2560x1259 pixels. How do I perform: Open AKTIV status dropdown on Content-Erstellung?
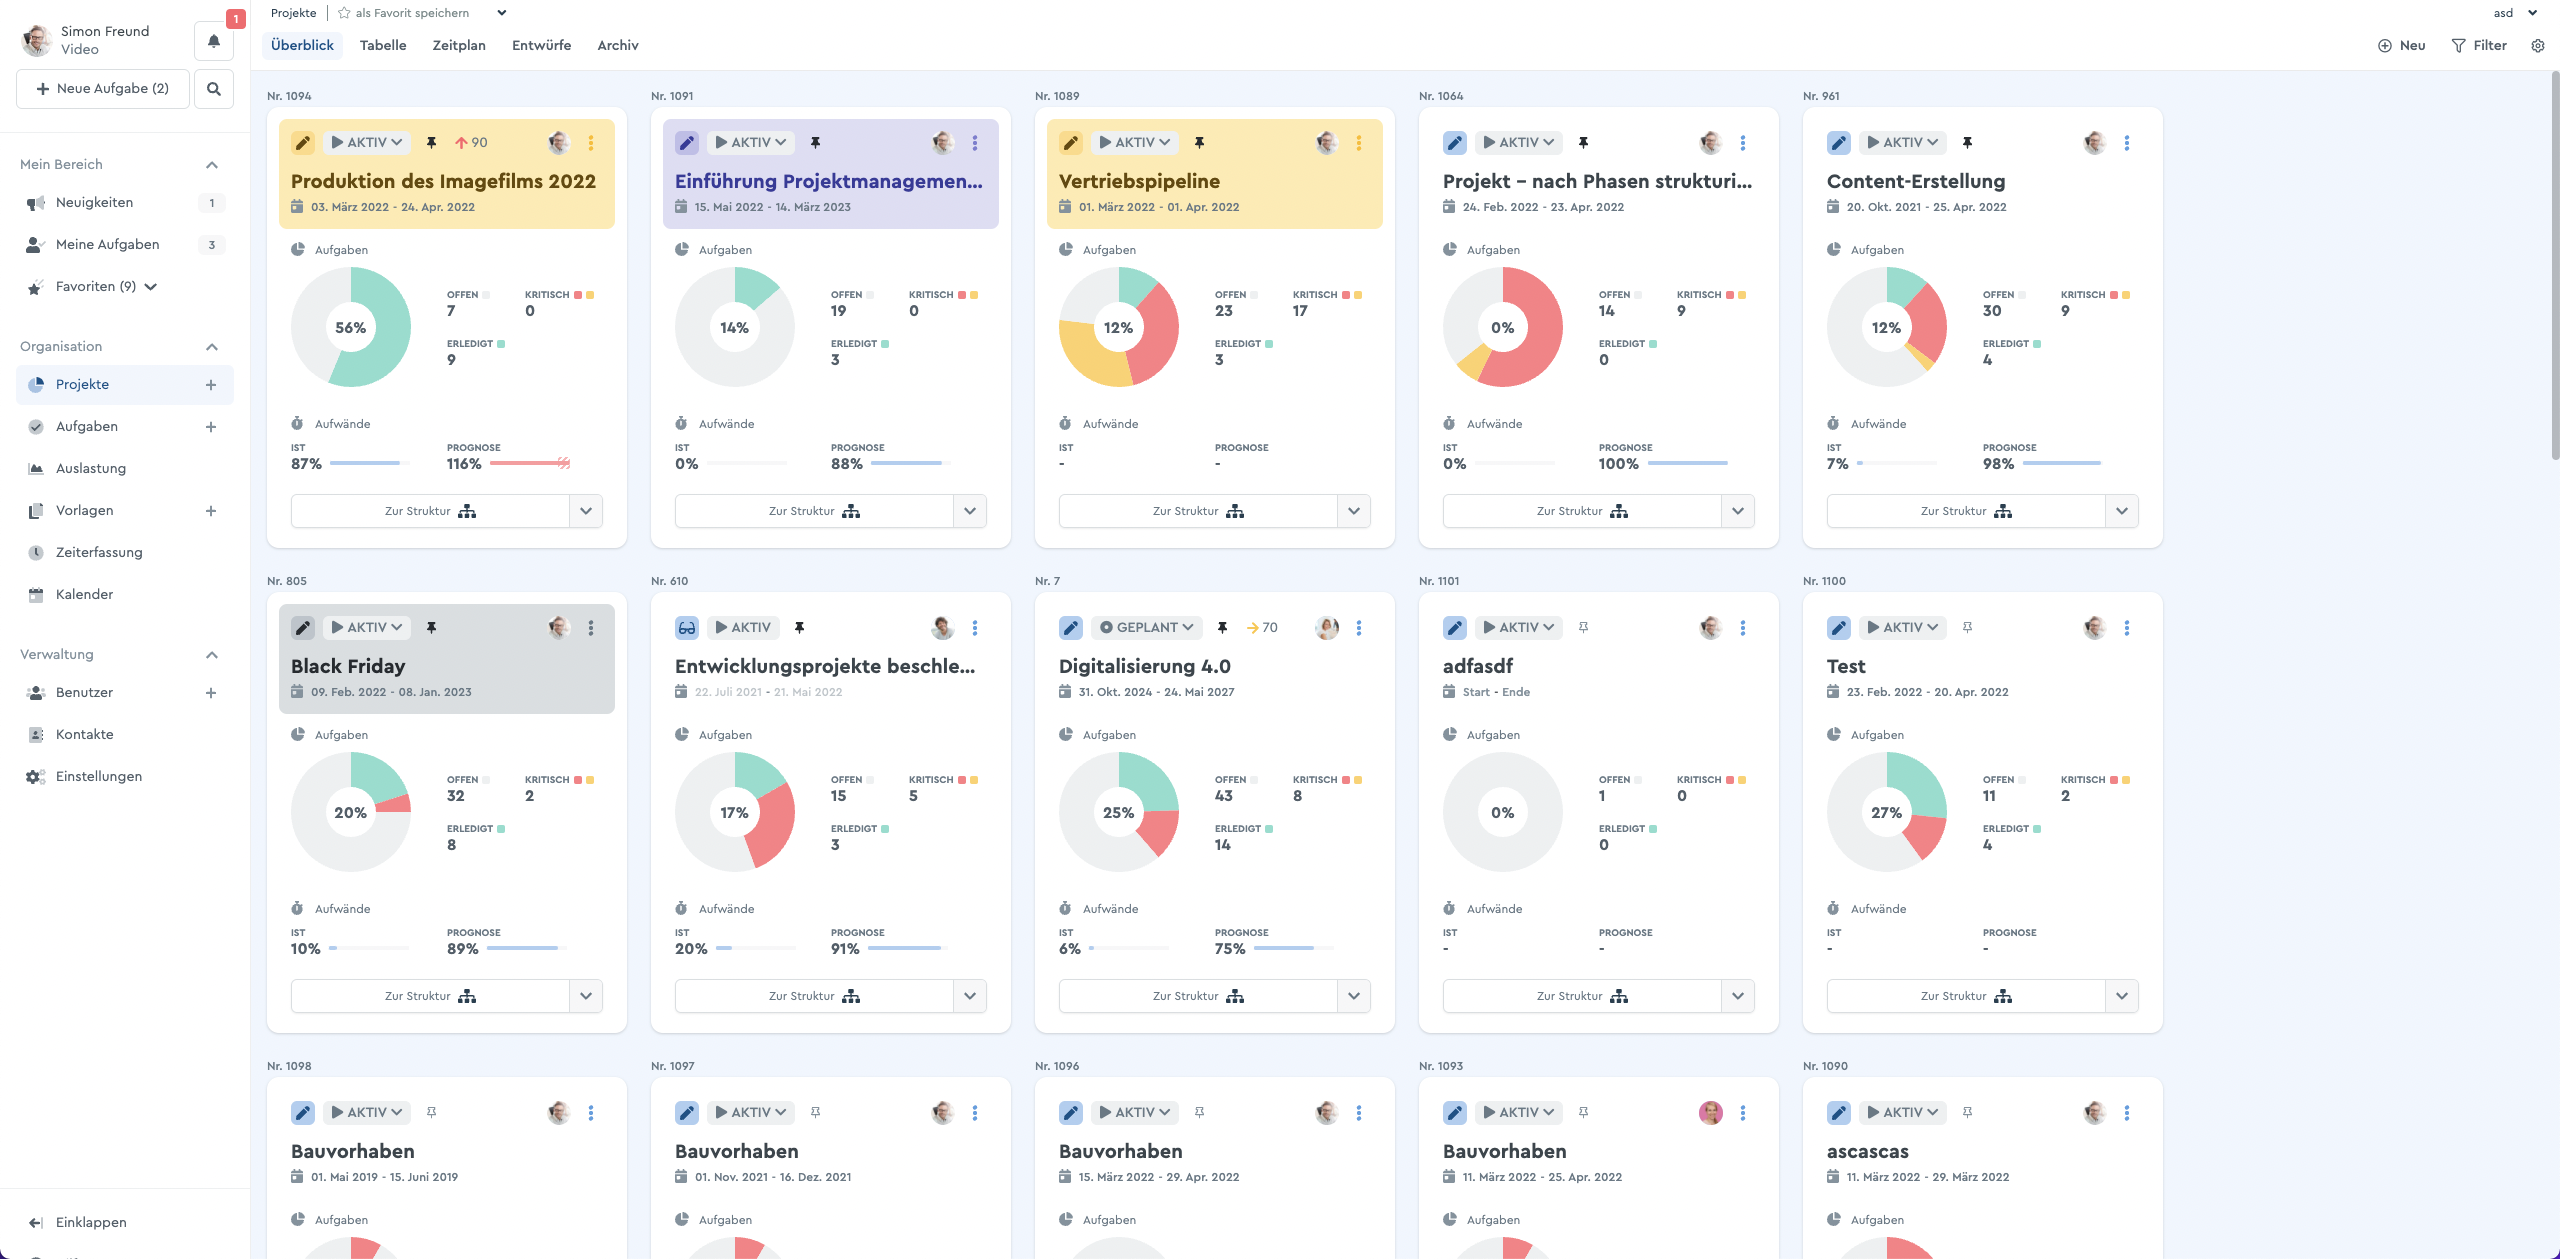pos(1903,143)
